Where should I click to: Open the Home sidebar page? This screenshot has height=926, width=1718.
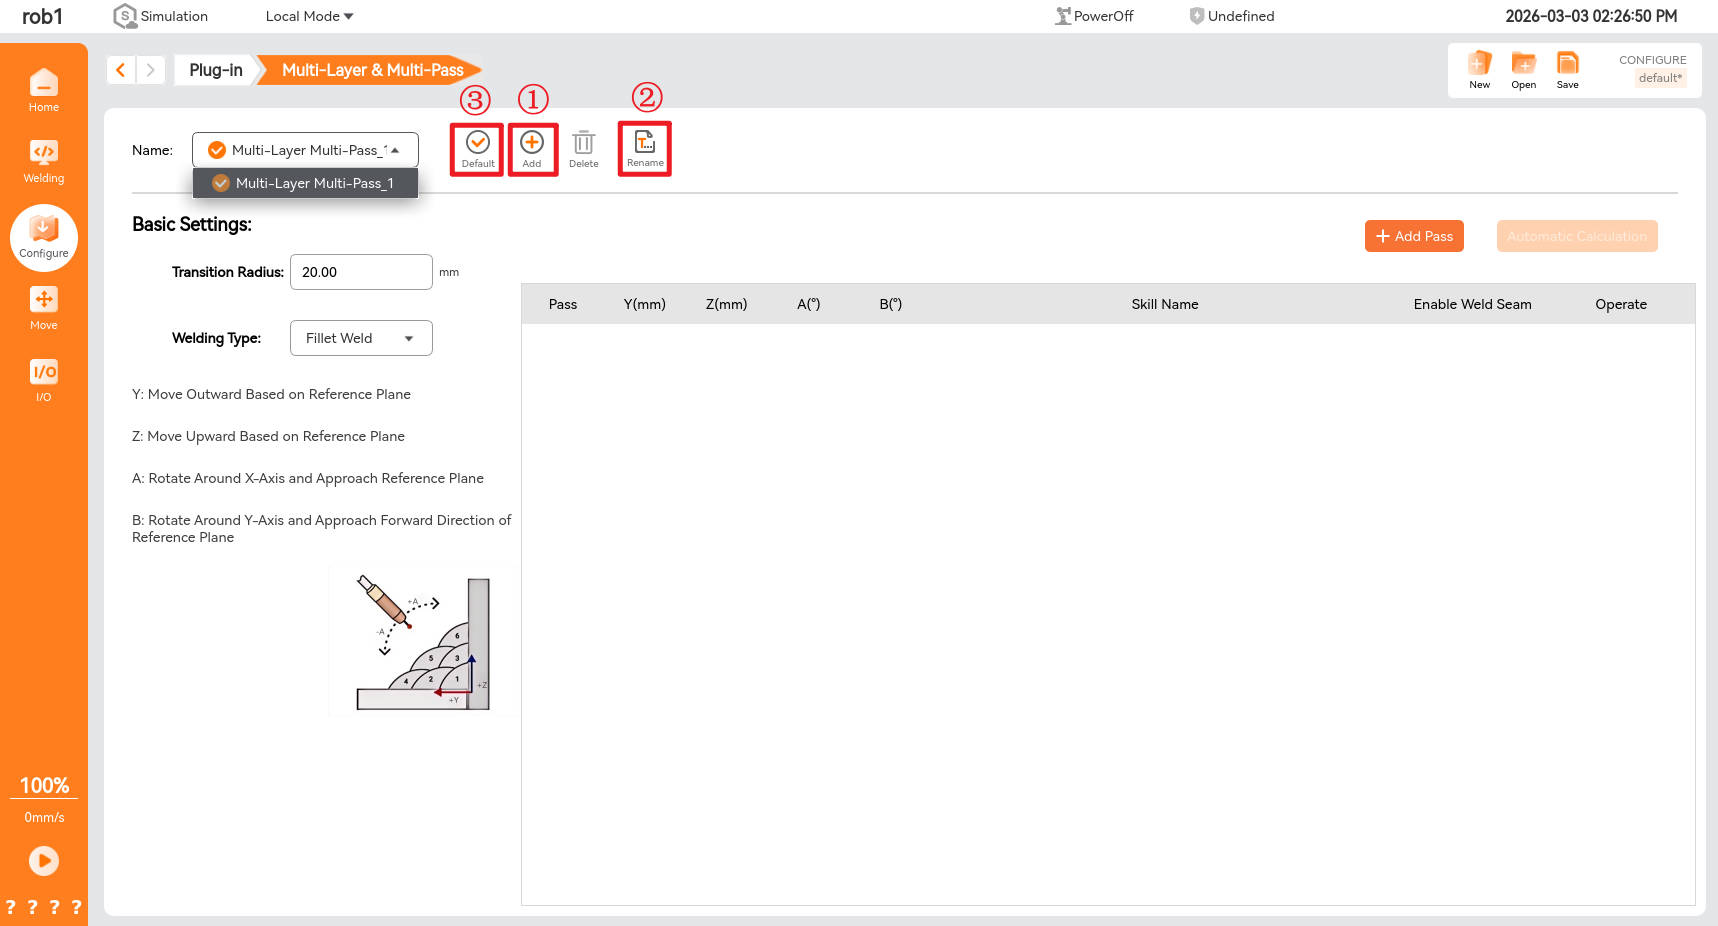[x=43, y=90]
